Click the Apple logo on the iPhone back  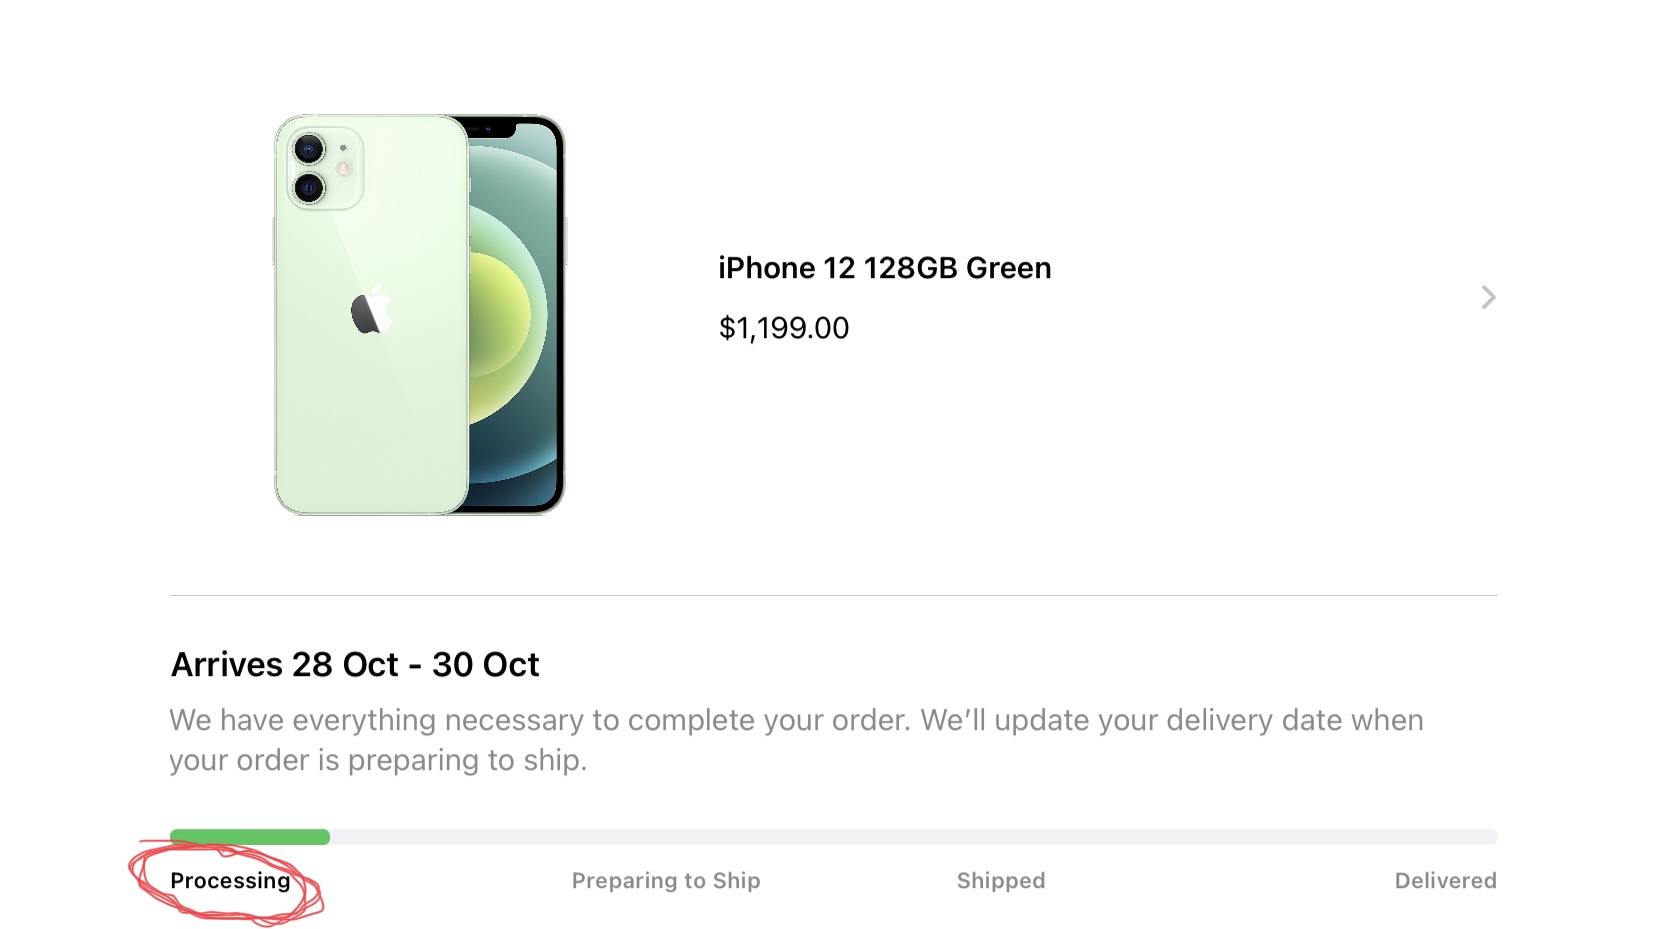(370, 310)
